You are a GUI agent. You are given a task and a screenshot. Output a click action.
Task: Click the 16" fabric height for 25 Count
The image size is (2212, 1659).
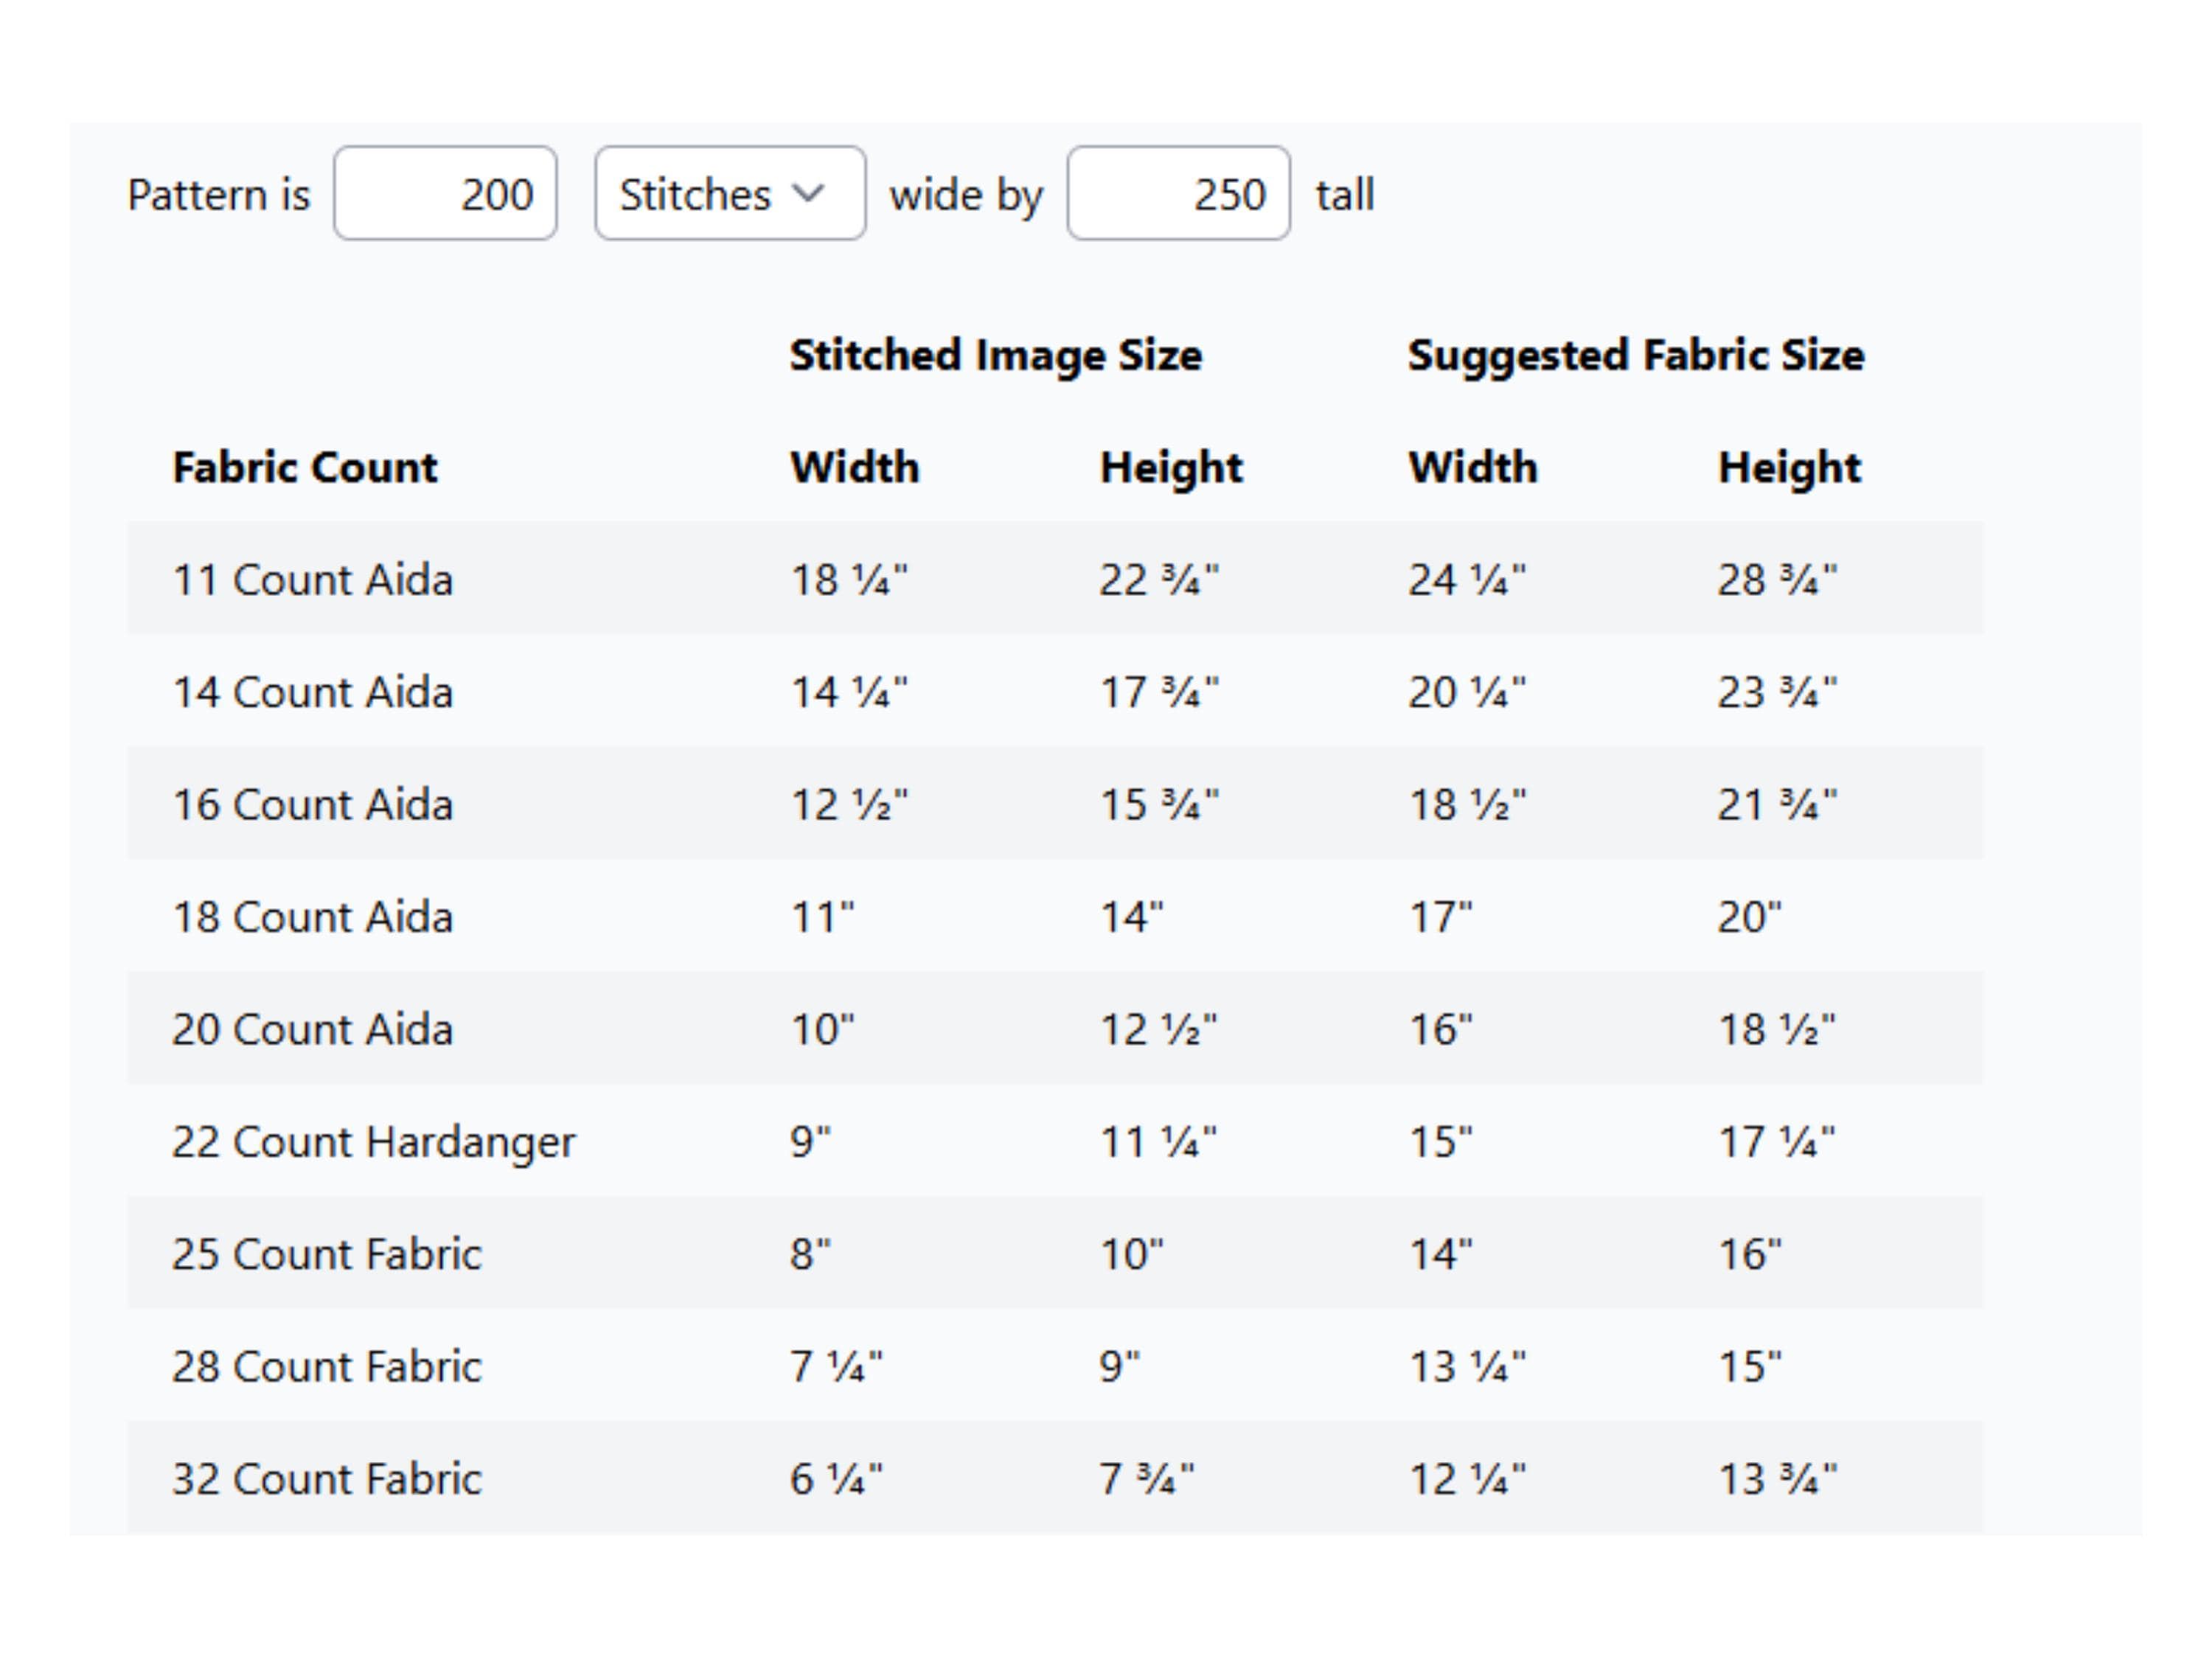(1749, 1254)
